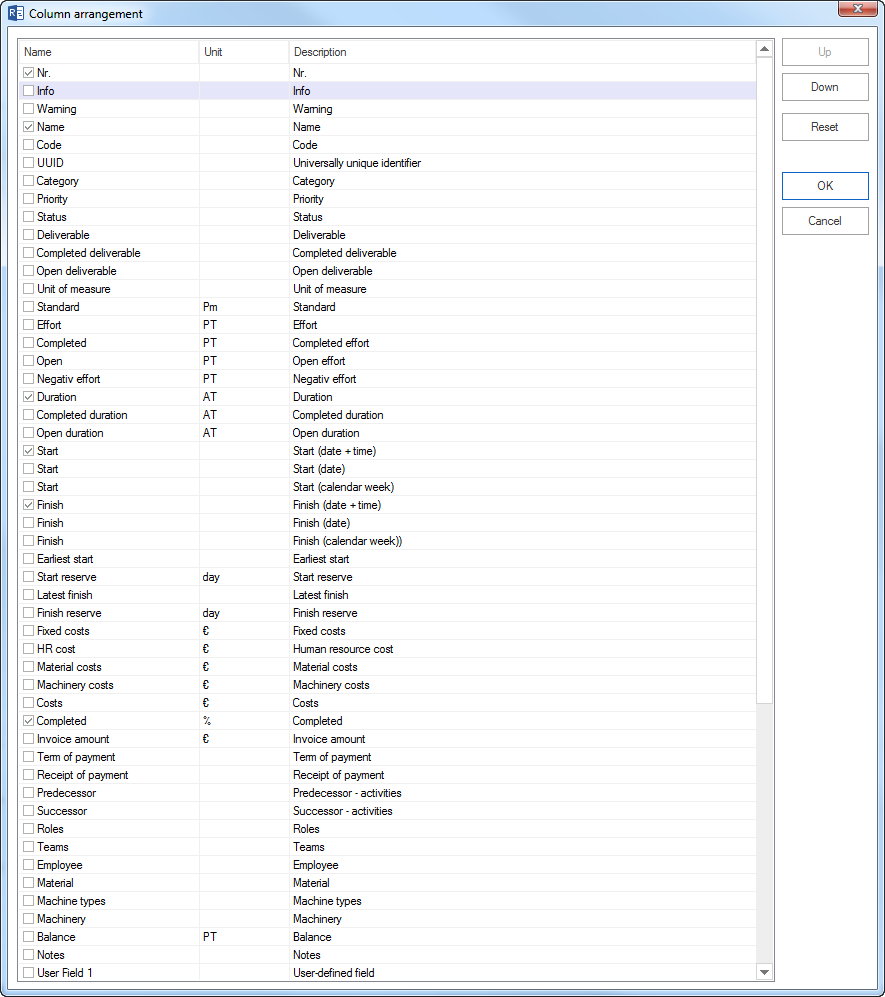
Task: Click the Unit column header
Action: 244,52
